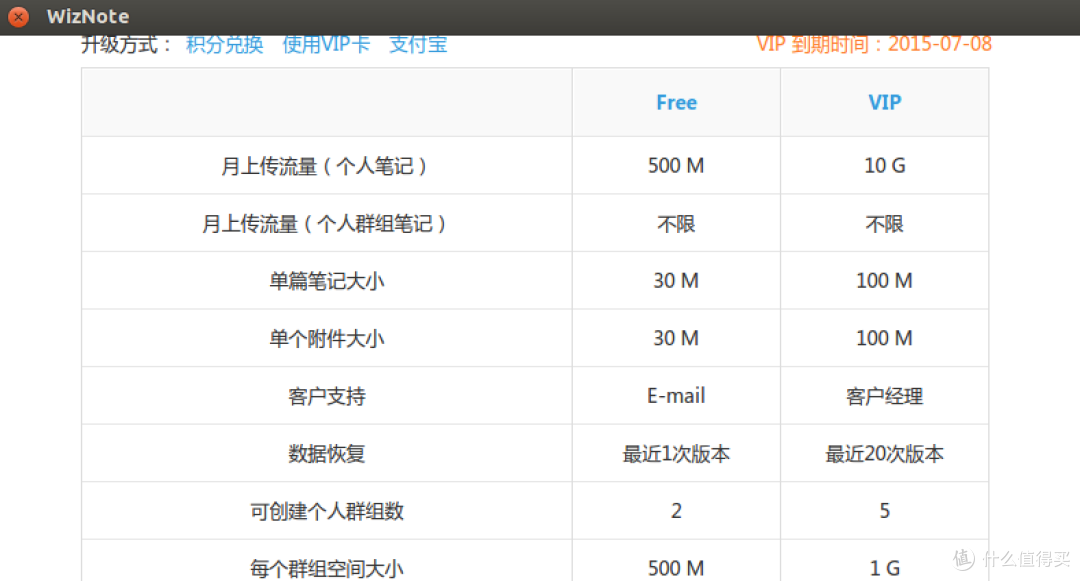Image resolution: width=1080 pixels, height=581 pixels.
Task: Open the 积分兑换 upgrade link
Action: point(225,45)
